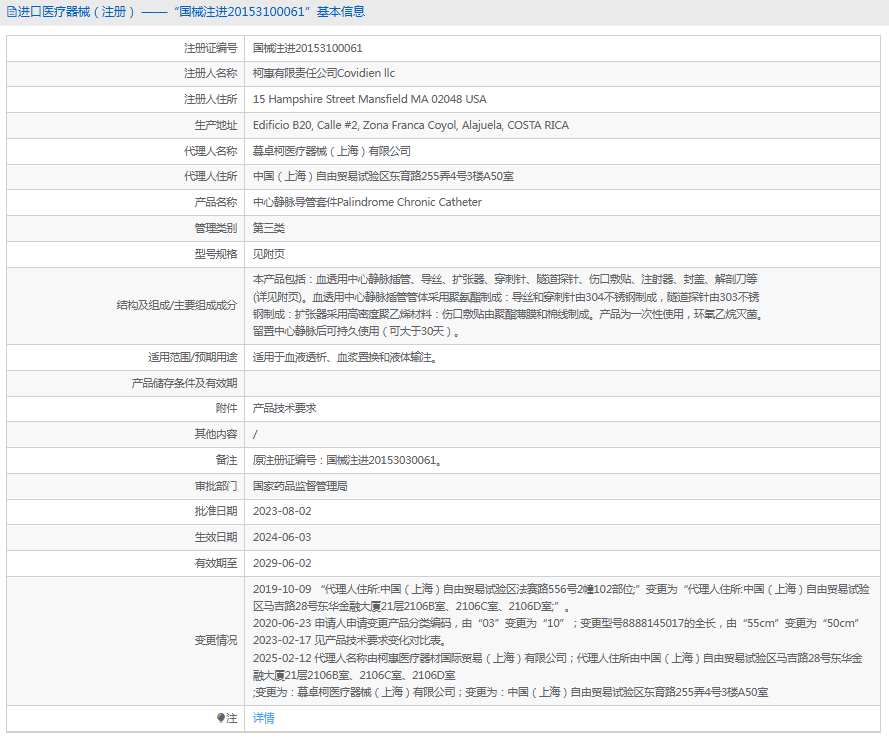
Task: Select management class 第三类 value
Action: pyautogui.click(x=269, y=228)
